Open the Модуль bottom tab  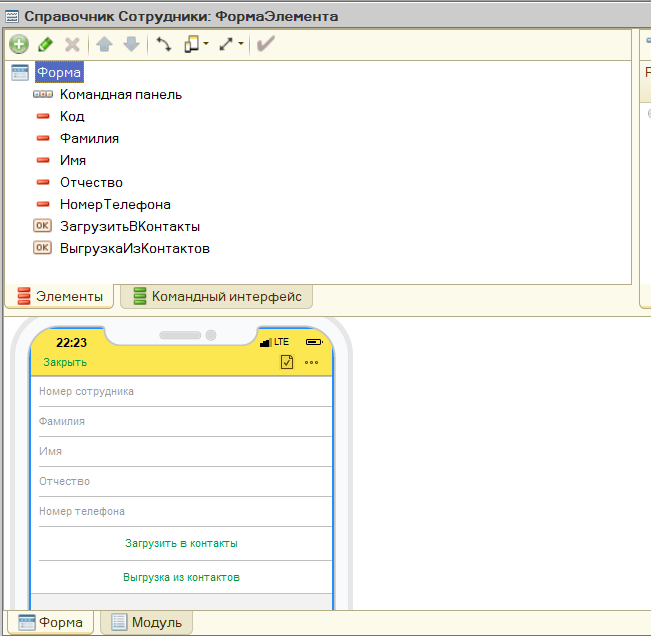click(x=146, y=622)
